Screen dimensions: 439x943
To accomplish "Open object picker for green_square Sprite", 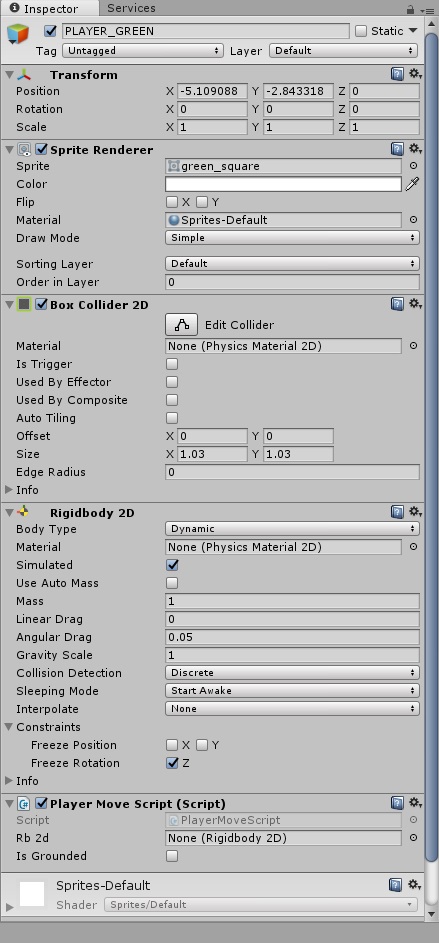I will (x=413, y=166).
